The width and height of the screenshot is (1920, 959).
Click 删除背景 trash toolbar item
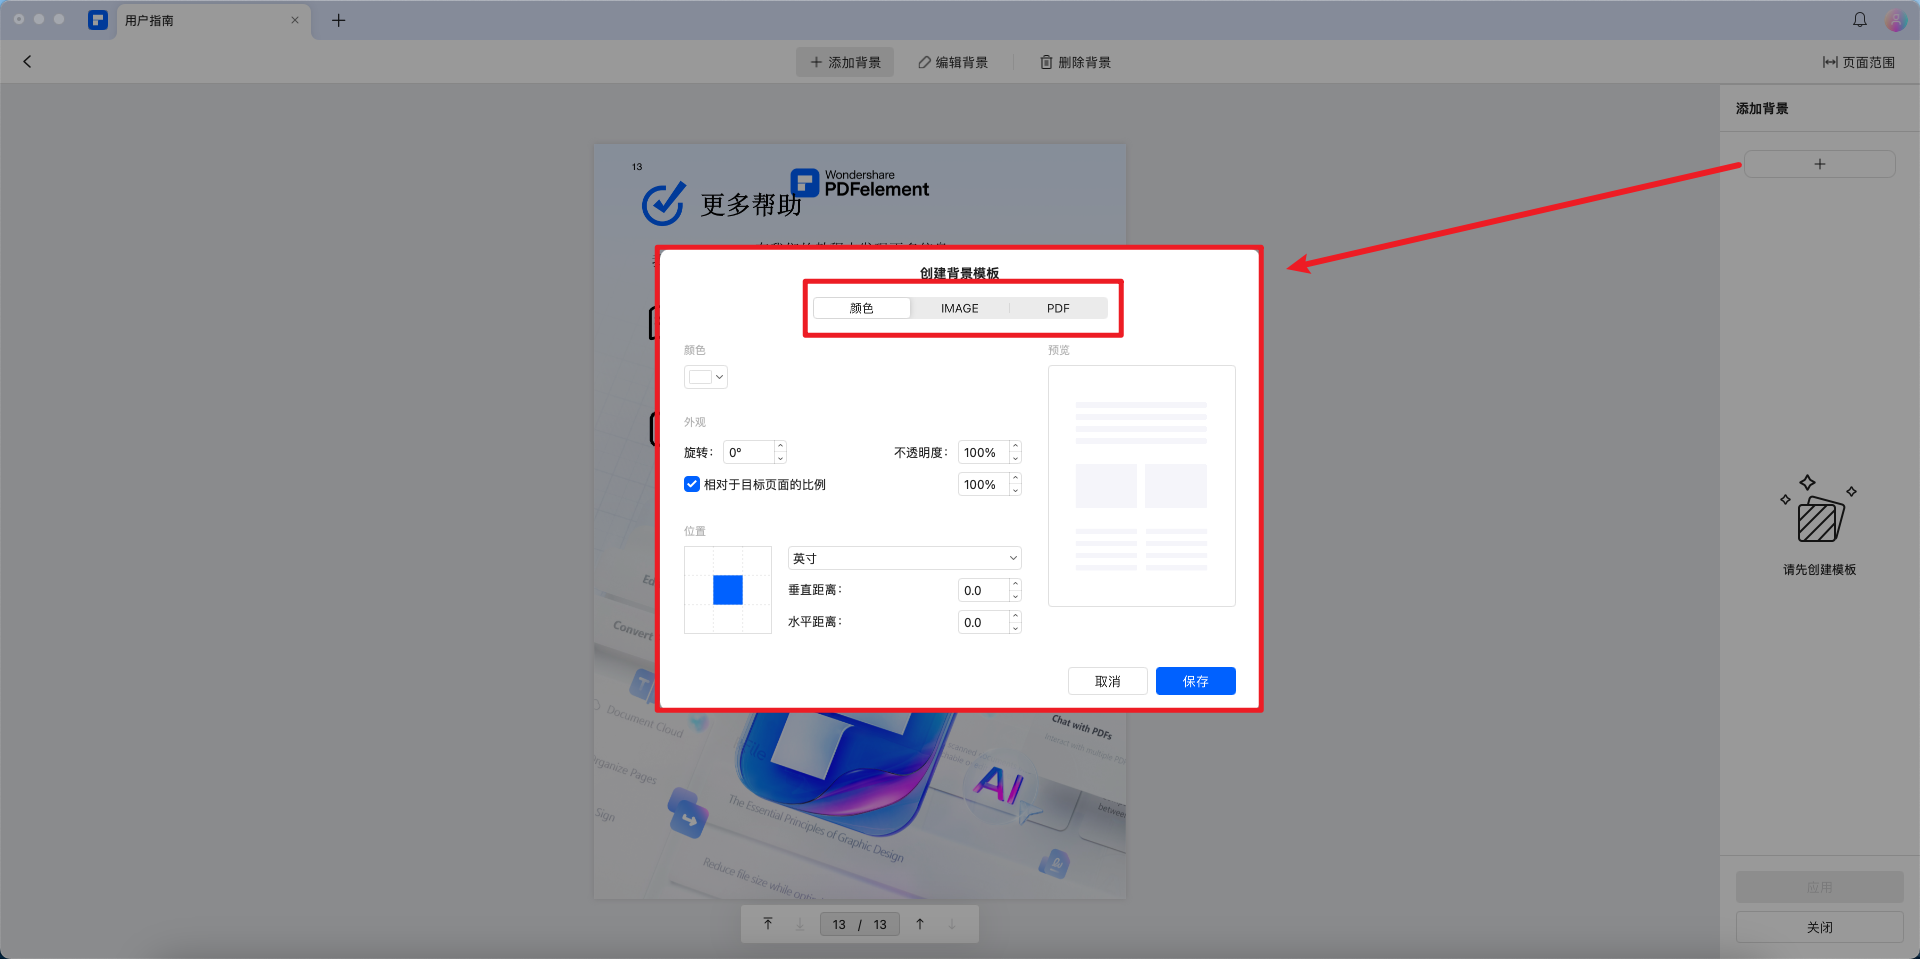click(x=1075, y=62)
